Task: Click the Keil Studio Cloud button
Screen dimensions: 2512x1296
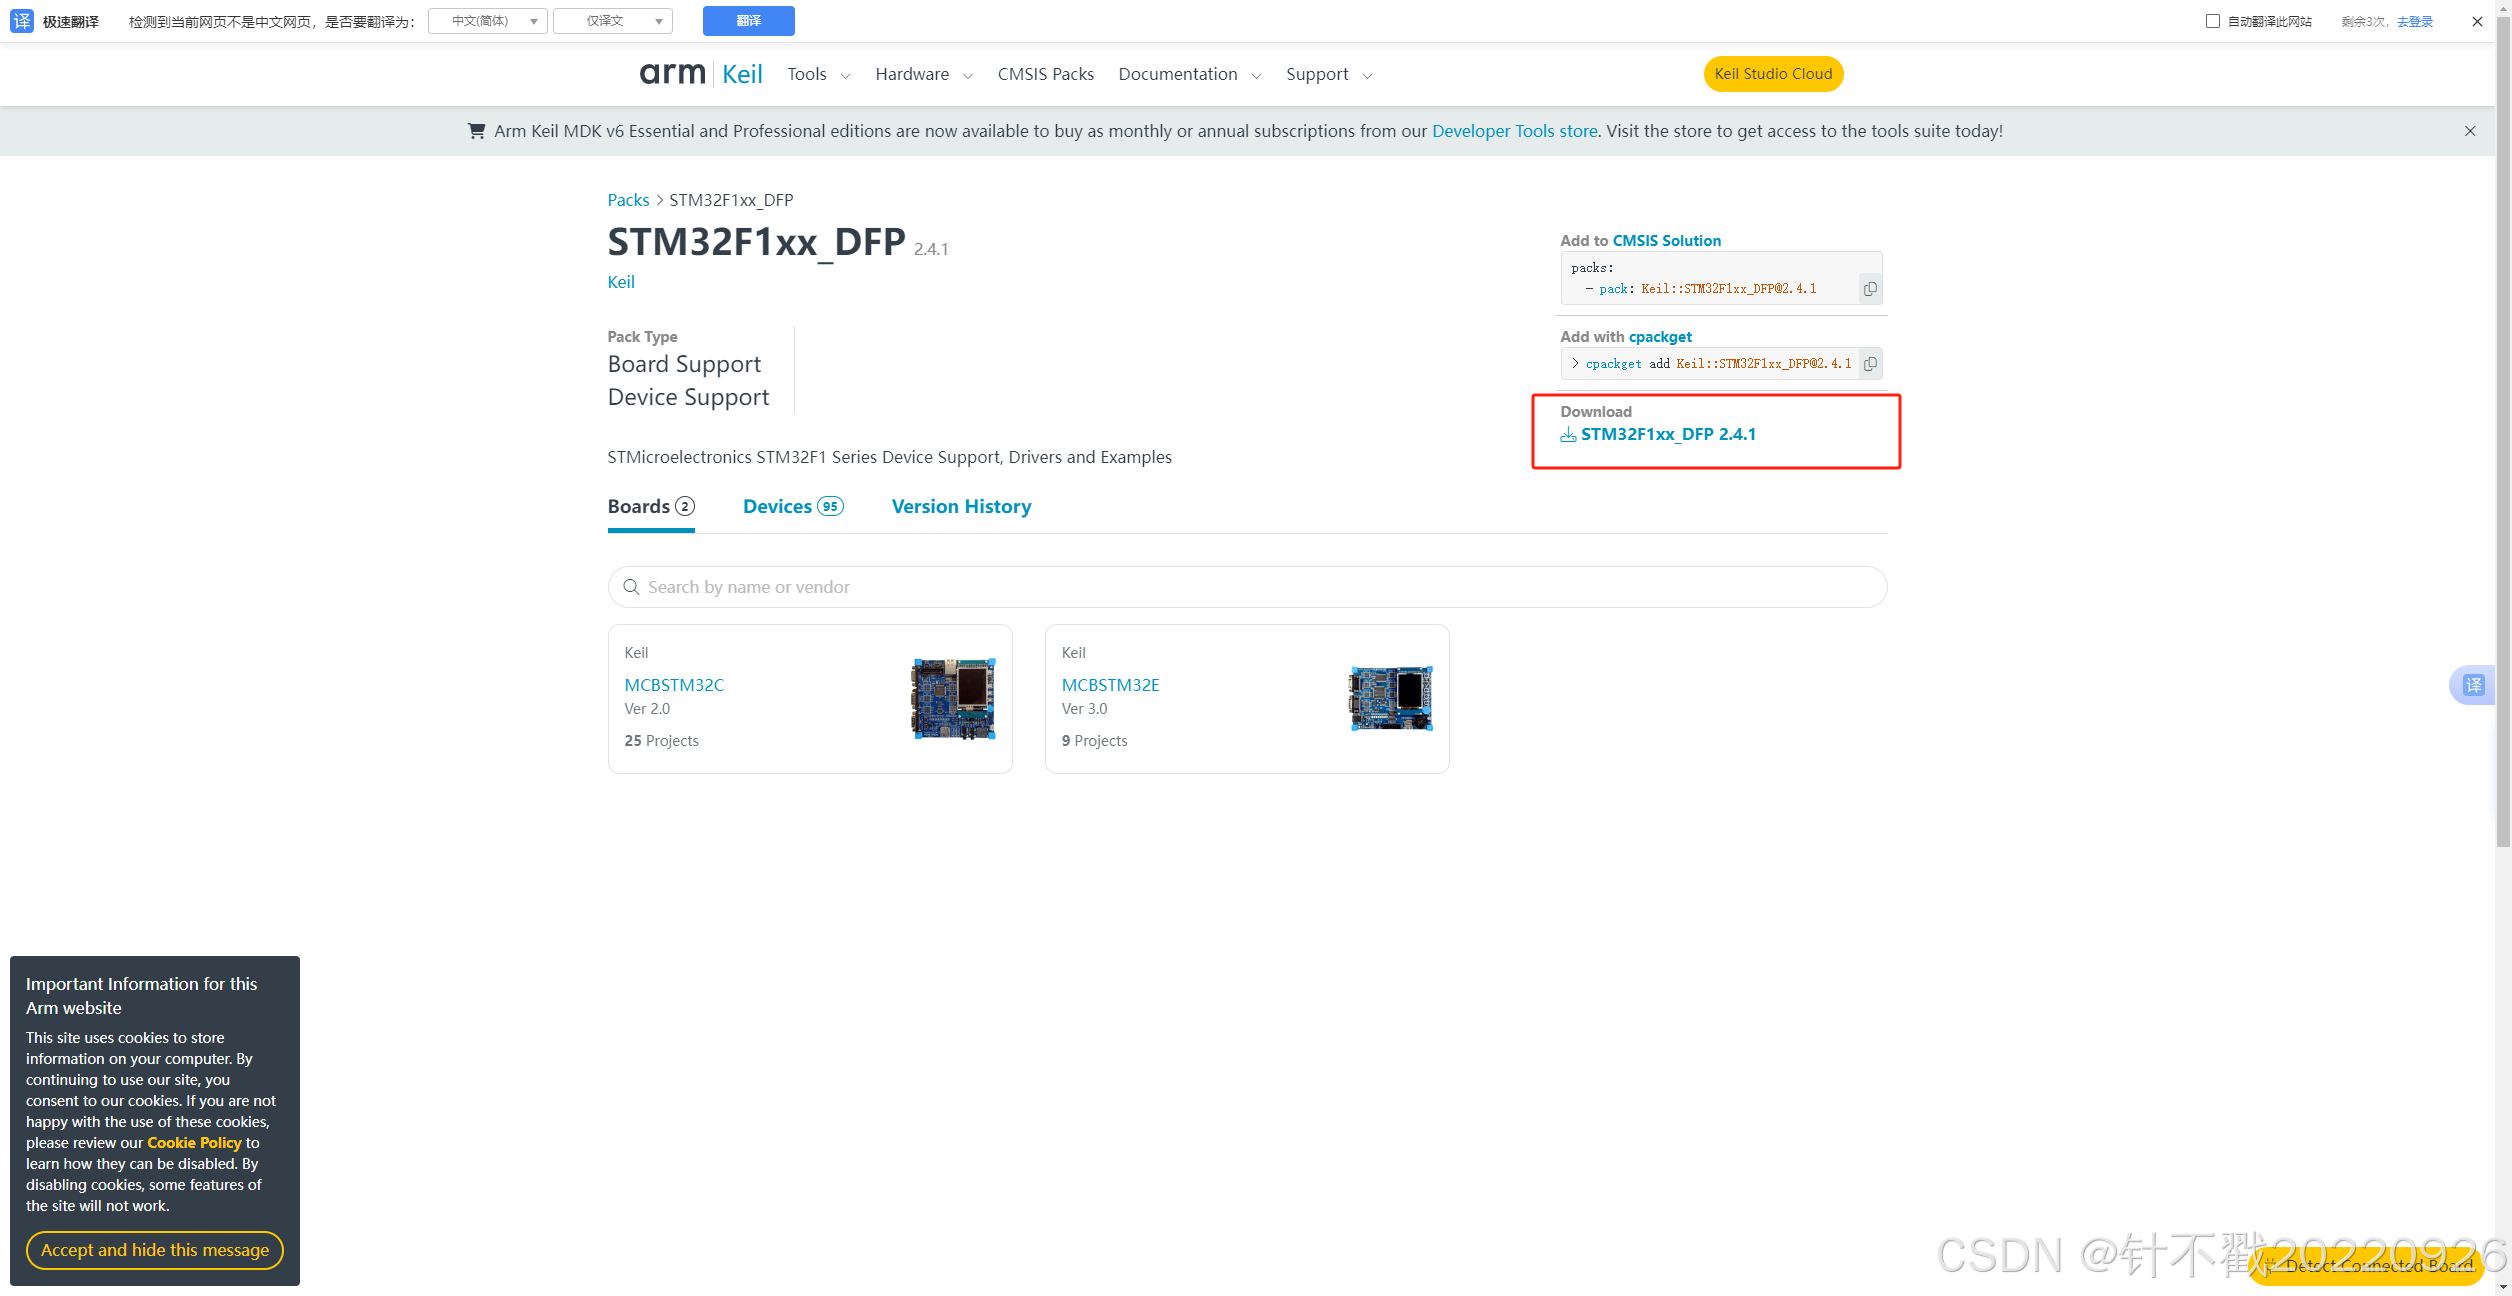Action: click(1772, 74)
